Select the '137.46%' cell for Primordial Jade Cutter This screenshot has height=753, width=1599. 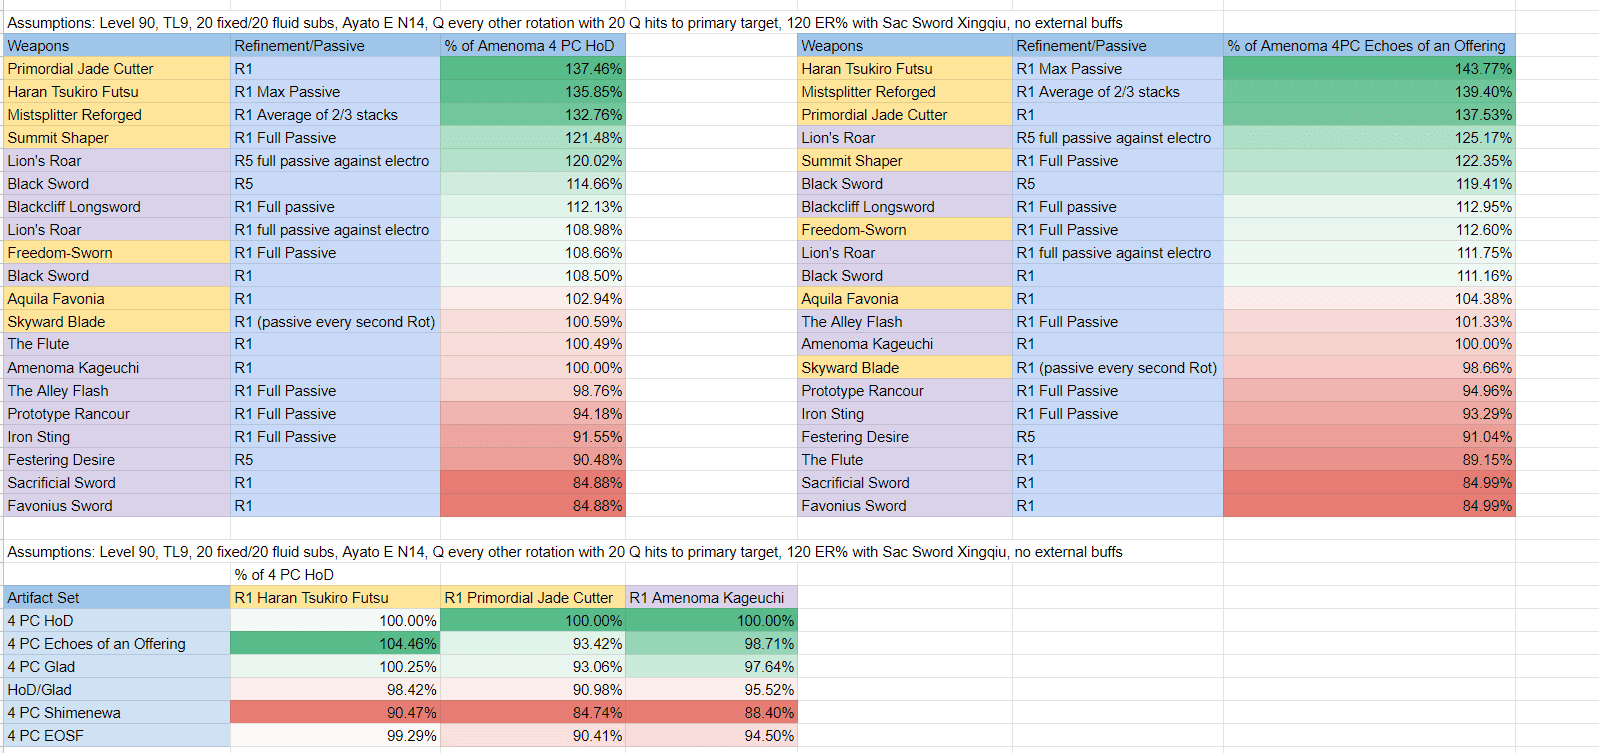tap(532, 69)
